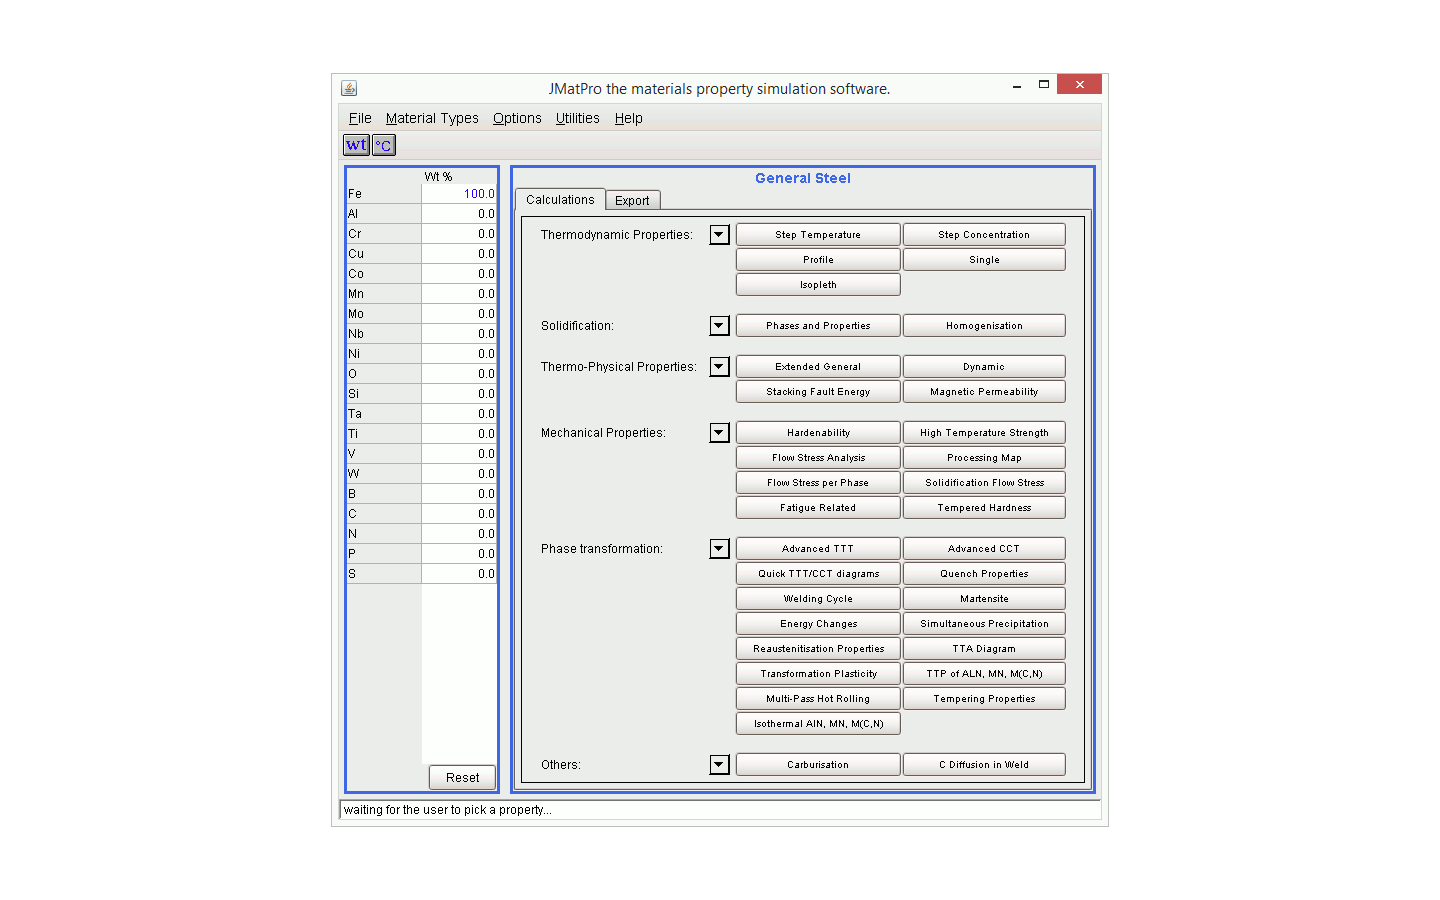Open Quick TTT/CCT diagrams

coord(818,574)
